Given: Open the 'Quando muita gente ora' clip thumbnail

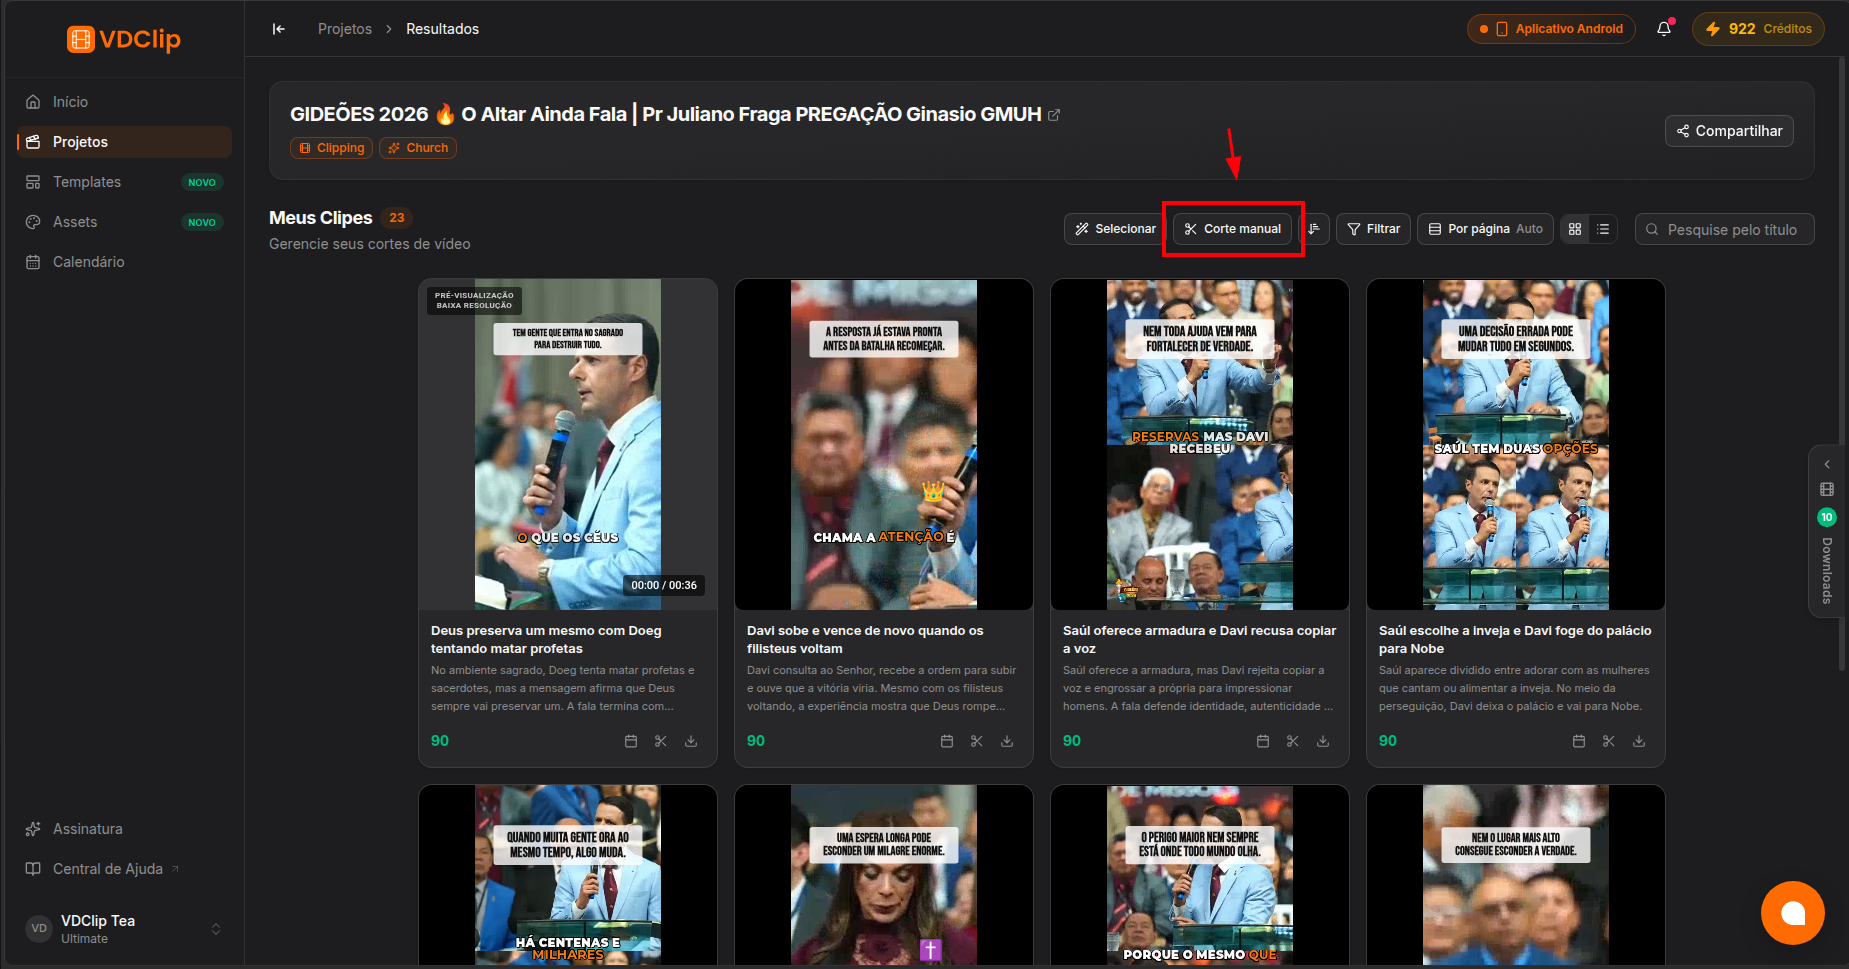Looking at the screenshot, I should click(568, 875).
